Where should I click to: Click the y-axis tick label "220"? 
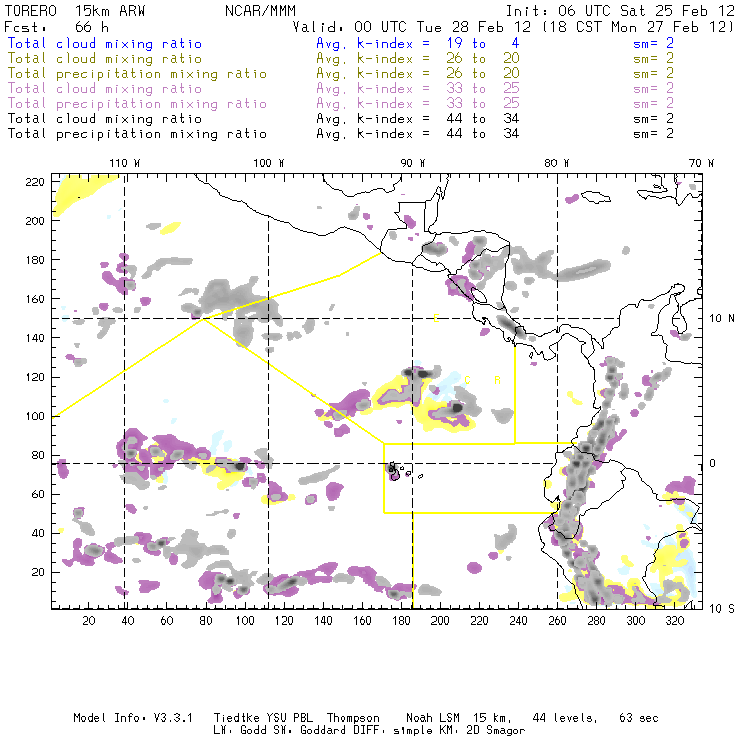point(35,182)
